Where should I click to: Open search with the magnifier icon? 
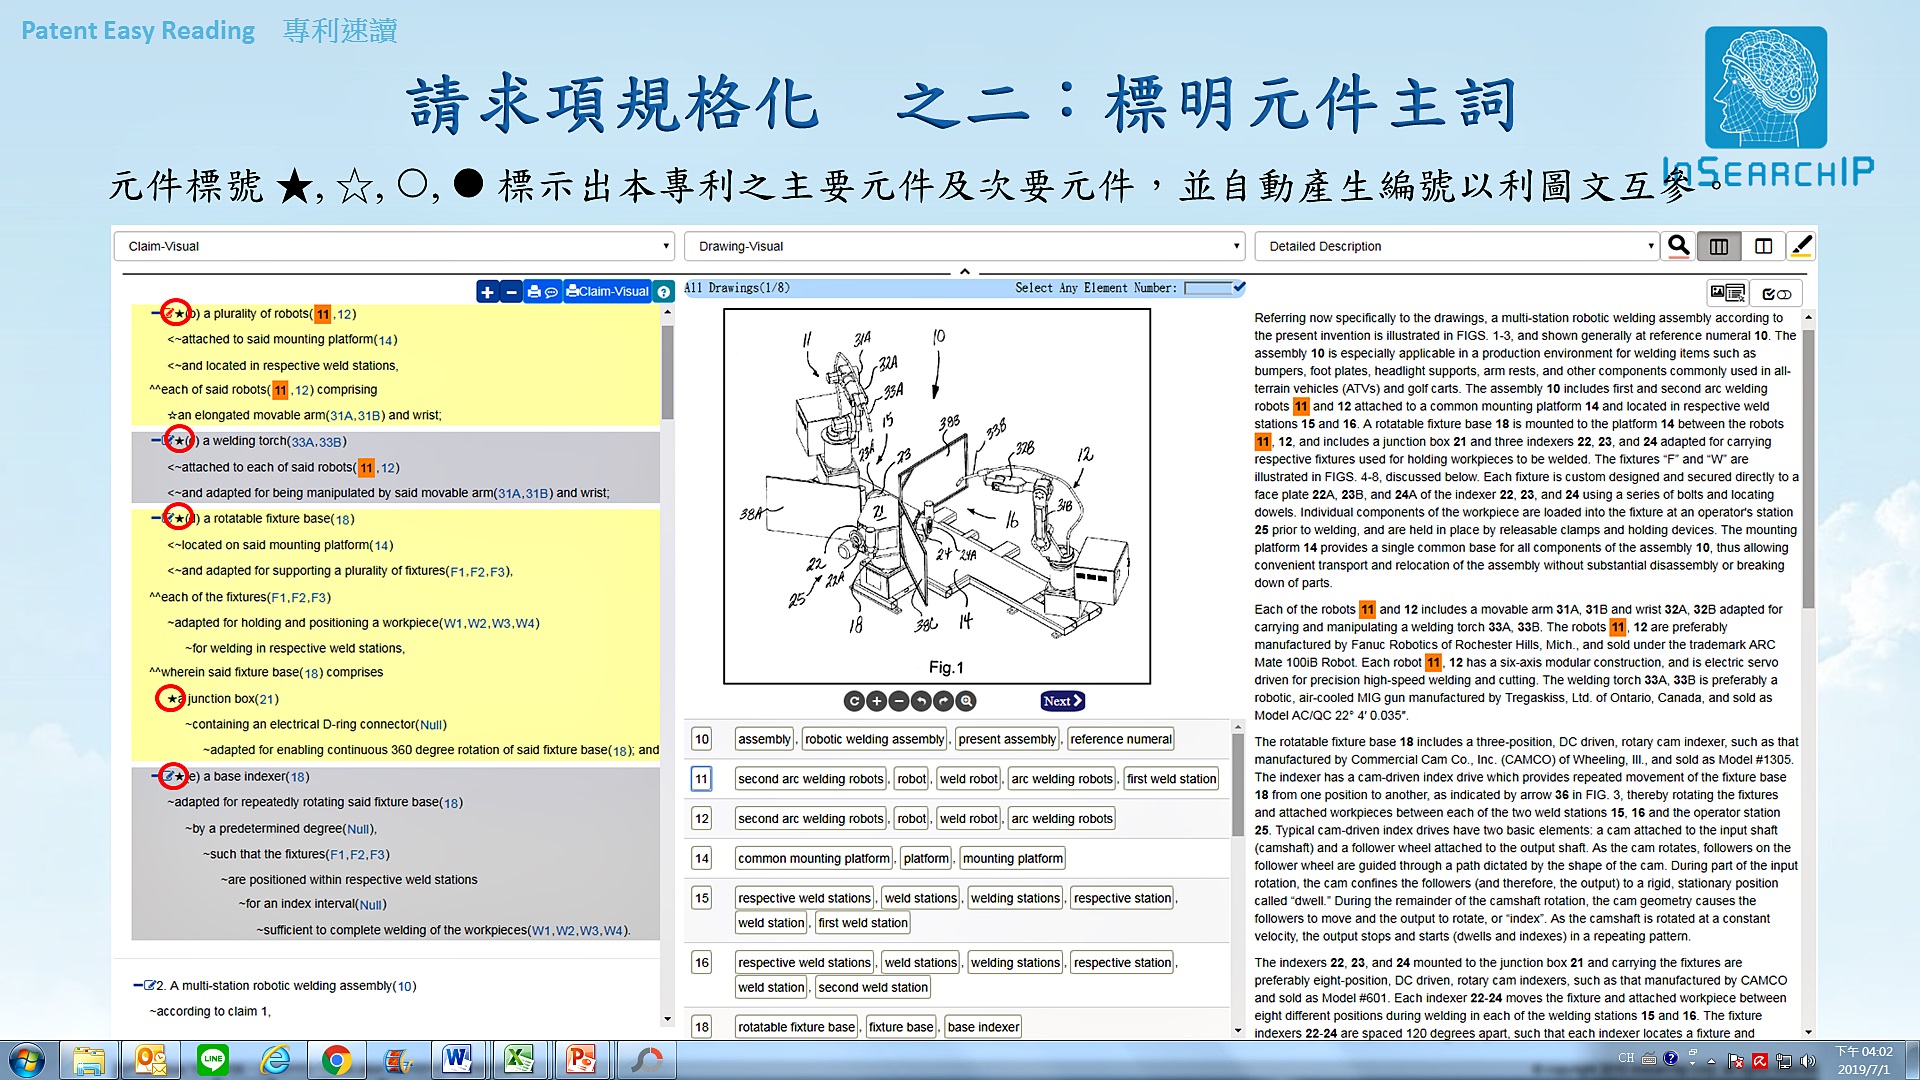[1679, 246]
